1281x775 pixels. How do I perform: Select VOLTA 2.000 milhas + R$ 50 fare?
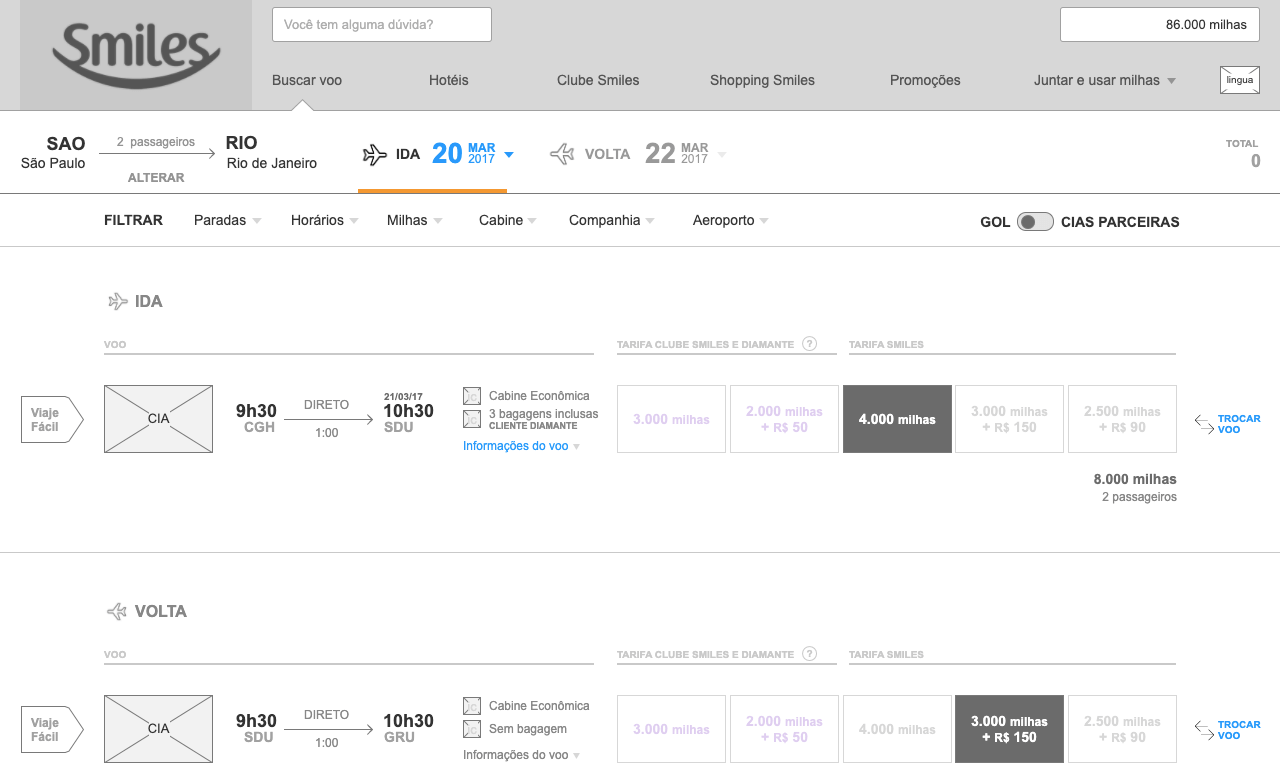[784, 729]
